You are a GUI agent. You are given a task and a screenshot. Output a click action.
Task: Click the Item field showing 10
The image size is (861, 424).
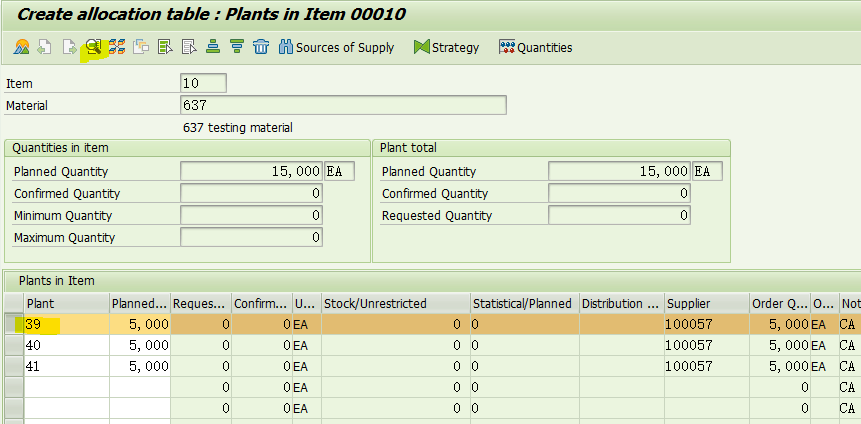click(x=203, y=83)
